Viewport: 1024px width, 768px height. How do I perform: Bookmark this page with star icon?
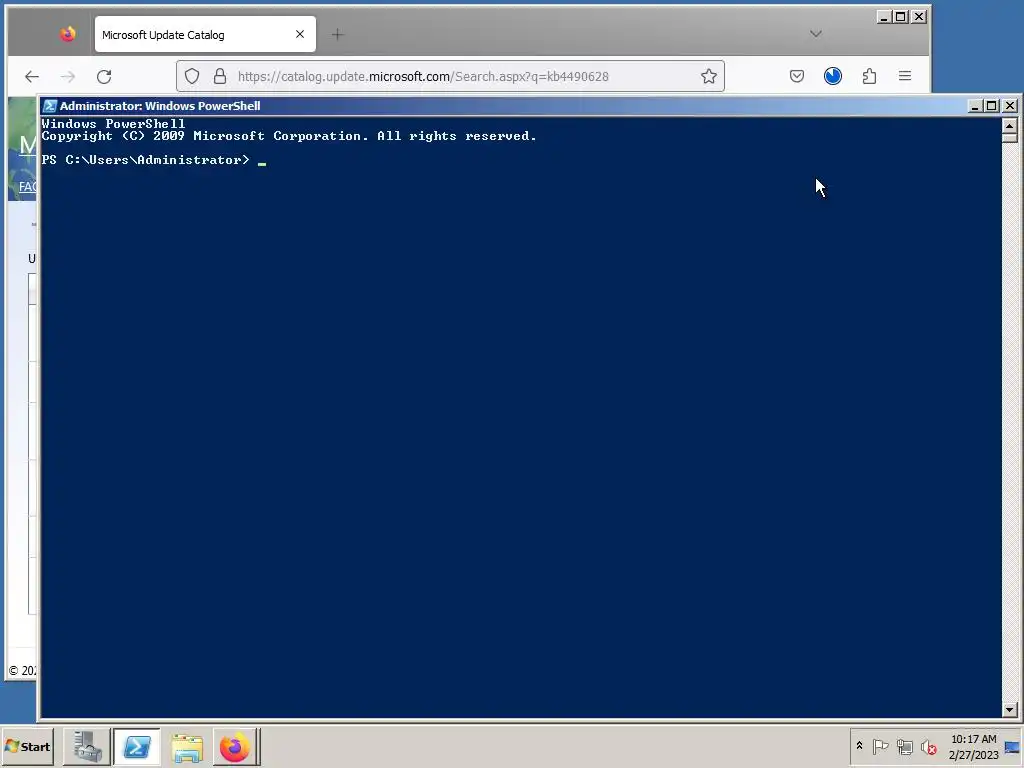(x=709, y=76)
